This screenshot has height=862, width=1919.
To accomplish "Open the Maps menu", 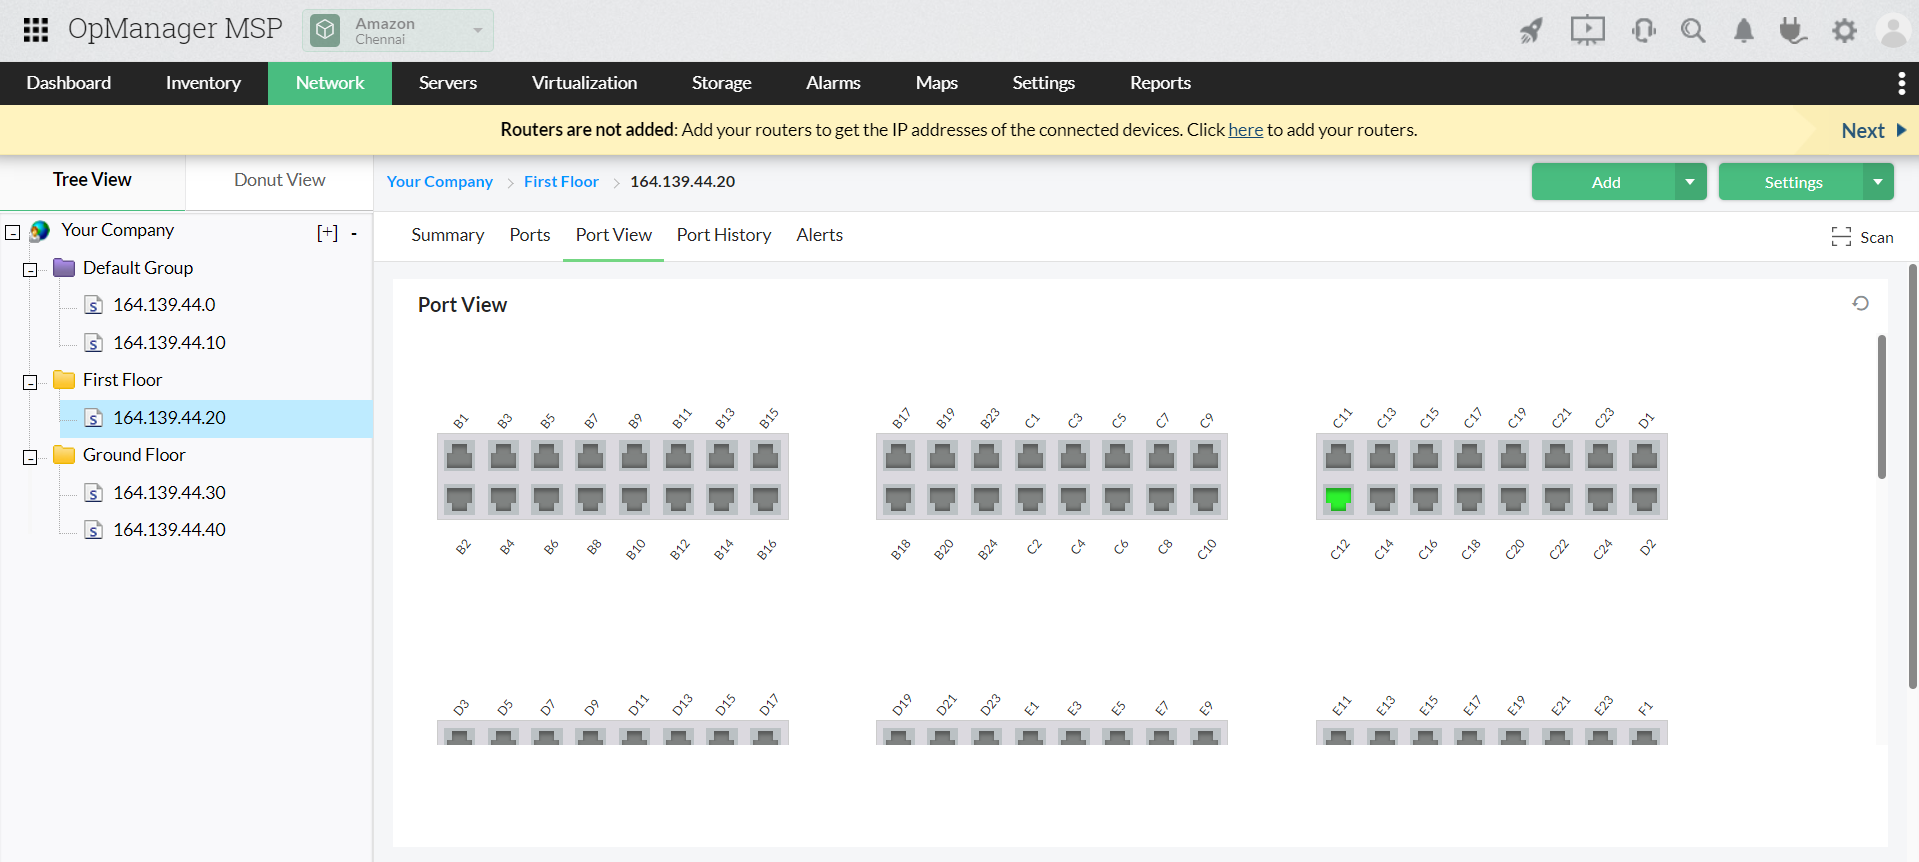I will point(936,83).
